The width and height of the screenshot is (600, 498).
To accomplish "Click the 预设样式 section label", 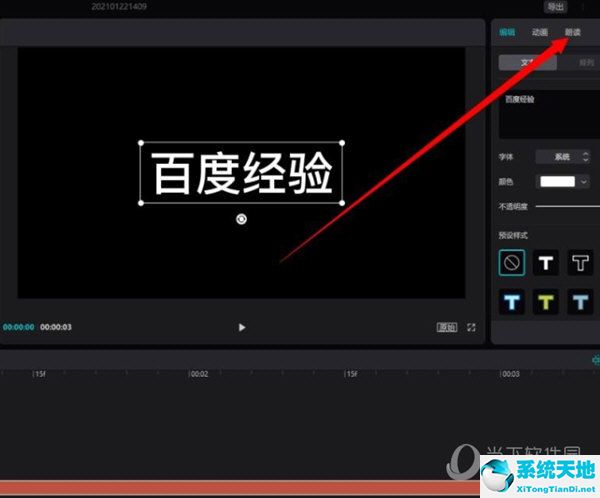I will coord(513,235).
